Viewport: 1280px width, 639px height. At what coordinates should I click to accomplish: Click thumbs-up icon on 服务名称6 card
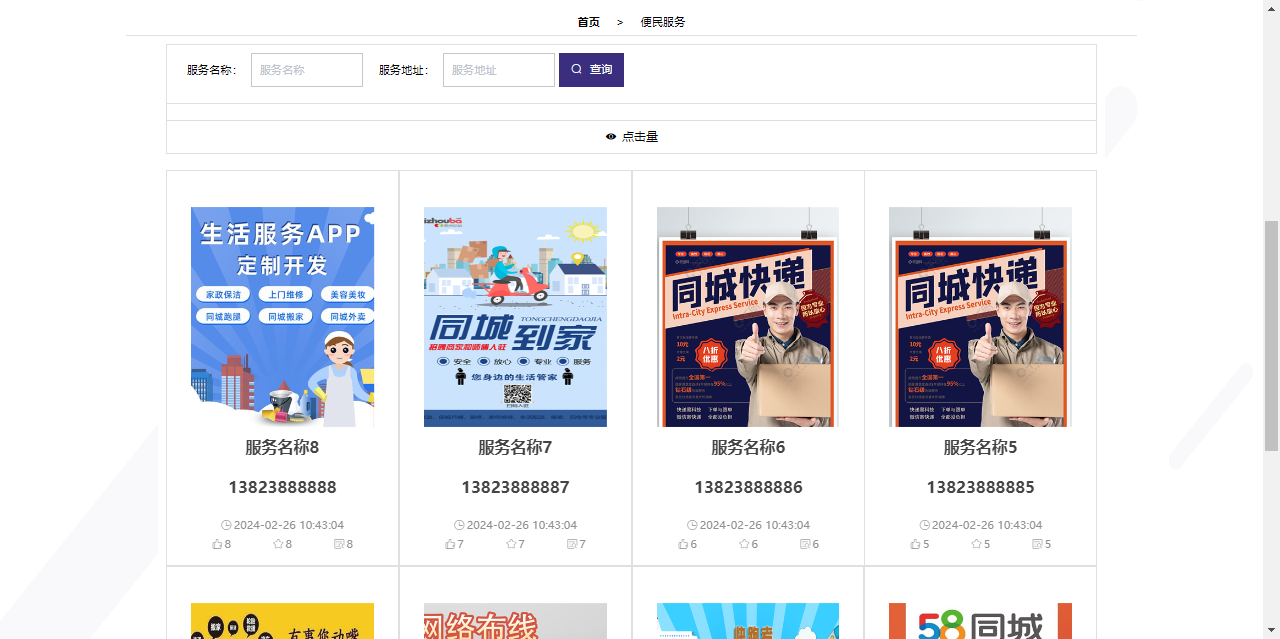pos(683,544)
